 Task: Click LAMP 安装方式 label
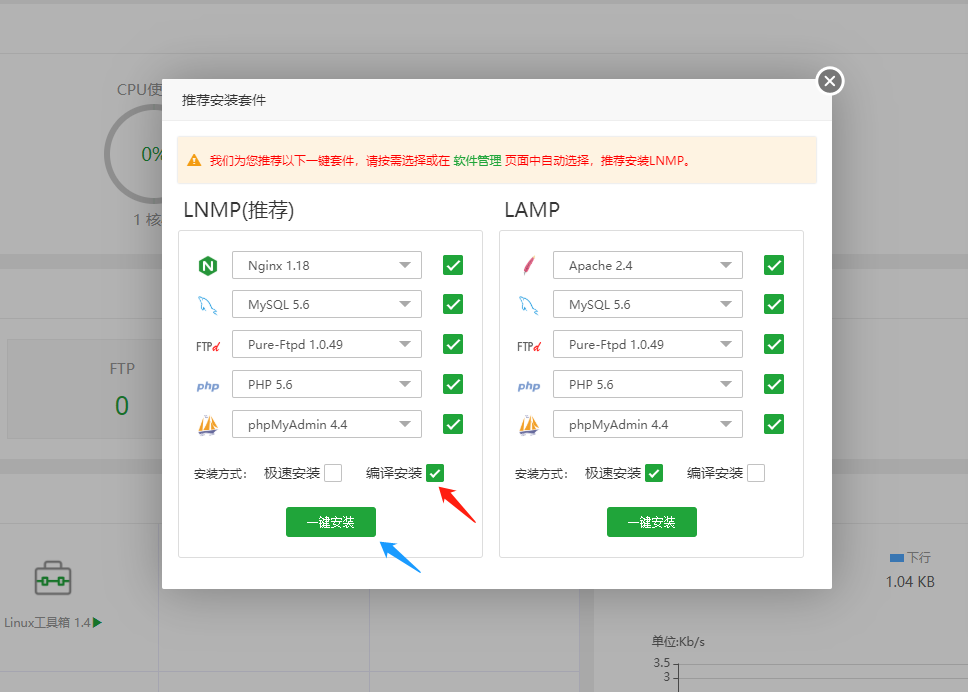(x=541, y=473)
